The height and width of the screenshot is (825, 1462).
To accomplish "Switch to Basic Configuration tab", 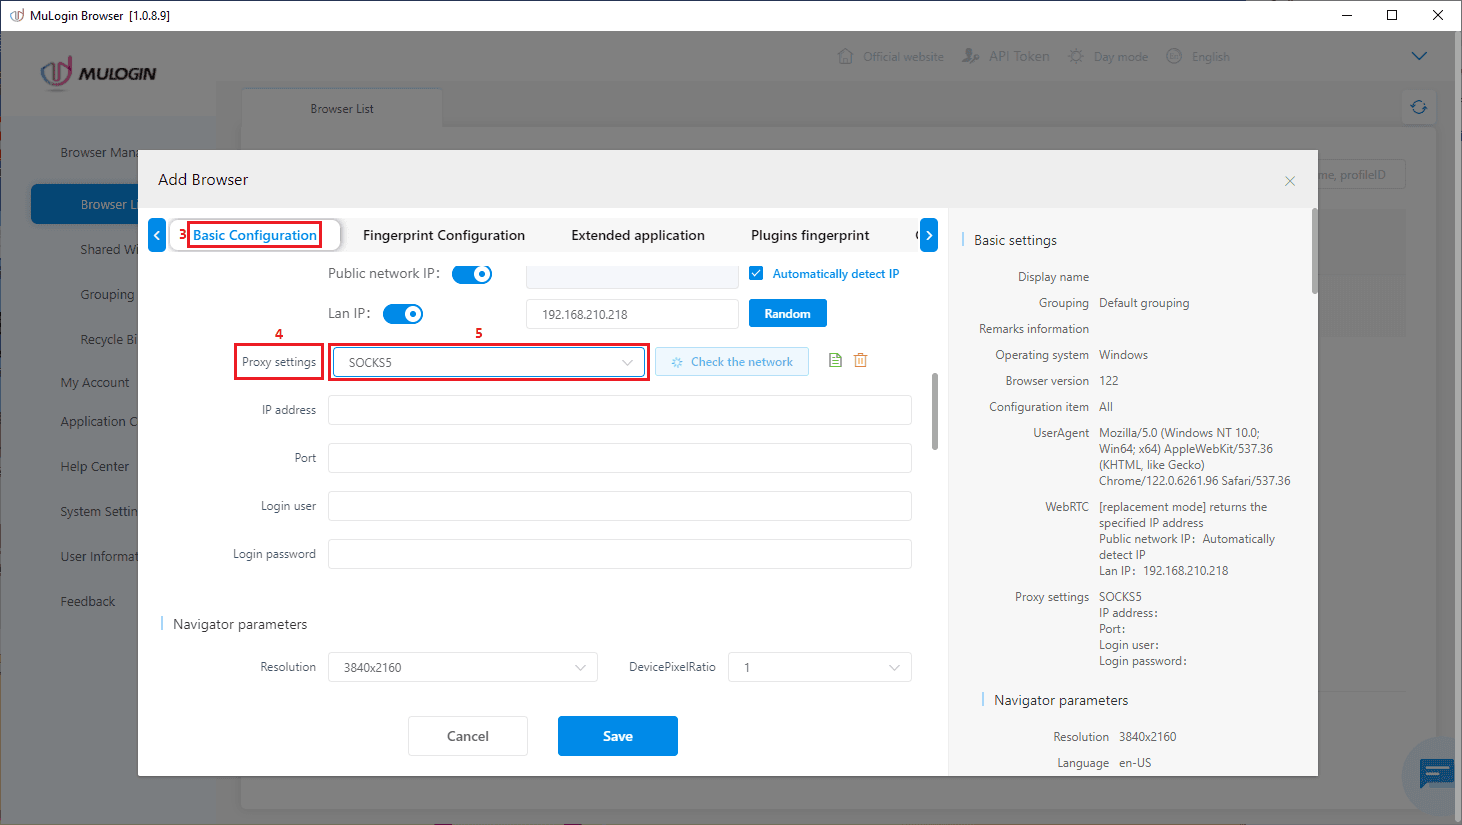I will pyautogui.click(x=255, y=235).
